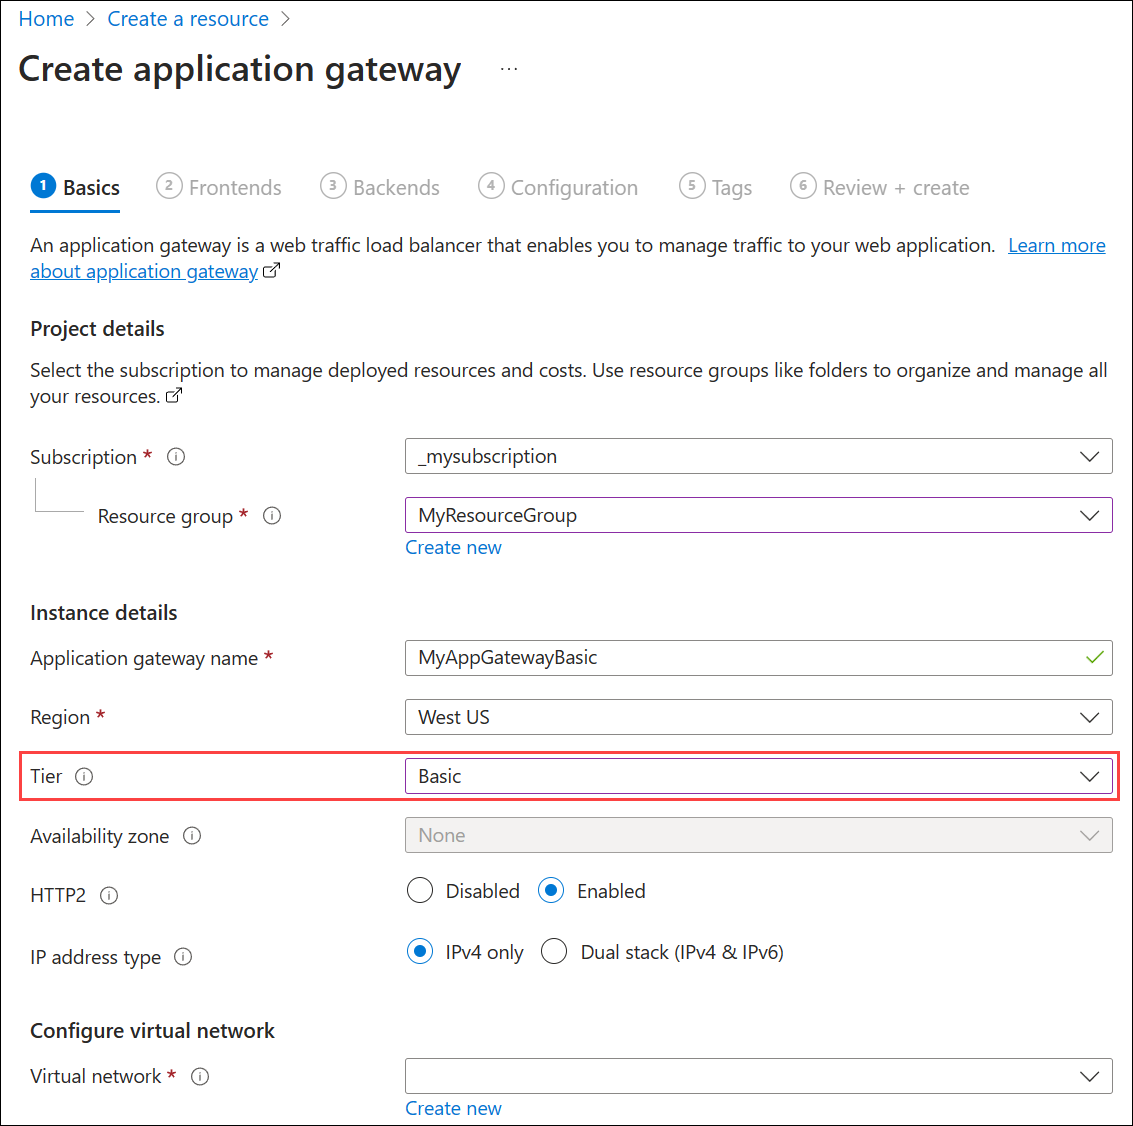Image resolution: width=1133 pixels, height=1126 pixels.
Task: Click the external link icon after your resources
Action: coord(174,396)
